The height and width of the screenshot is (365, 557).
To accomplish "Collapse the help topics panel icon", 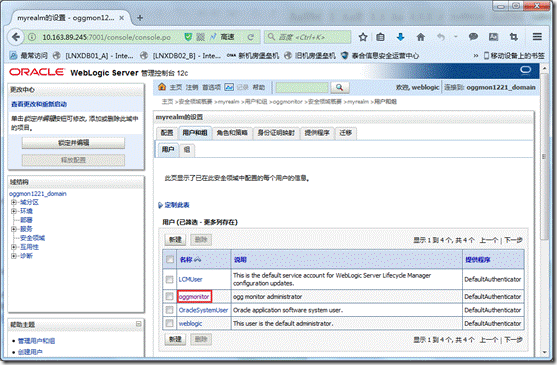I will tap(139, 324).
